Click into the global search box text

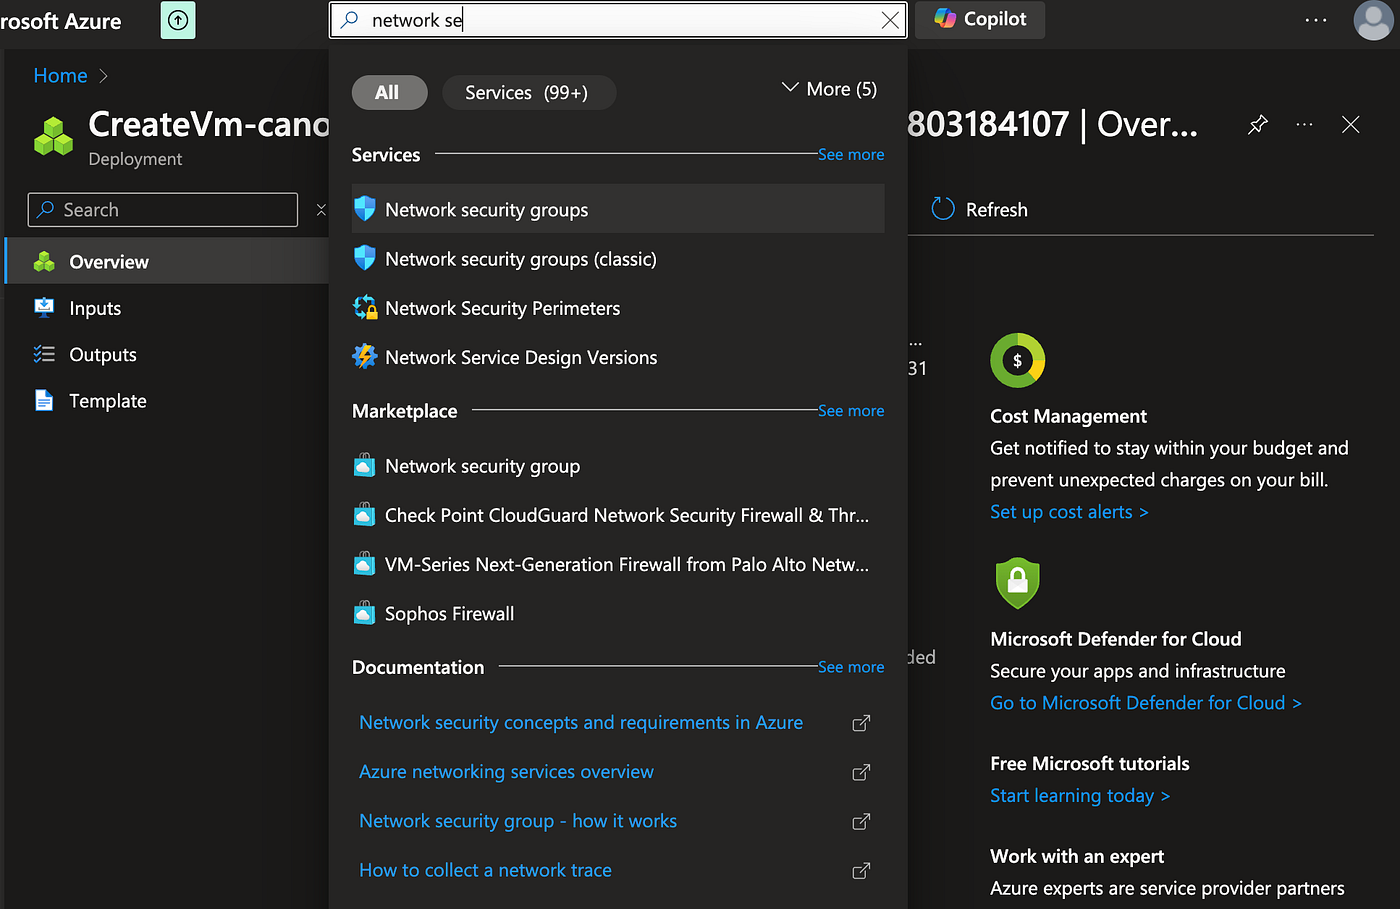[x=620, y=20]
